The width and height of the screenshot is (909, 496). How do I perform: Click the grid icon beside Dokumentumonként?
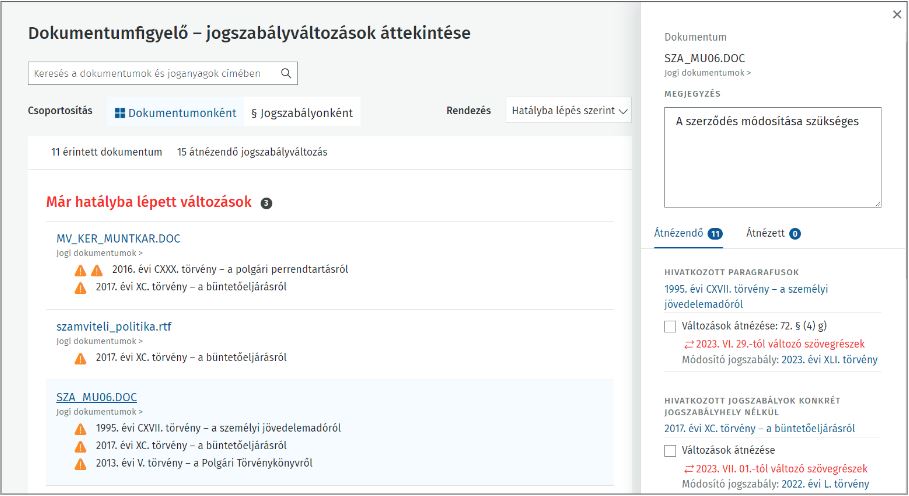click(120, 113)
